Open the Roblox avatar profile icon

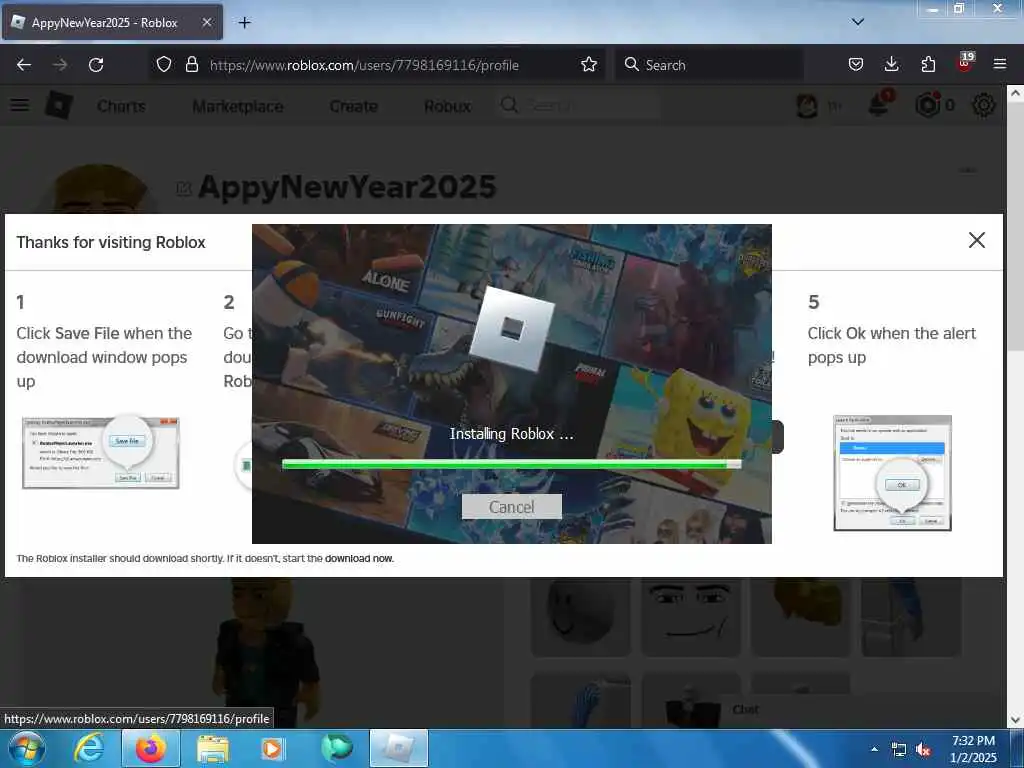(807, 105)
